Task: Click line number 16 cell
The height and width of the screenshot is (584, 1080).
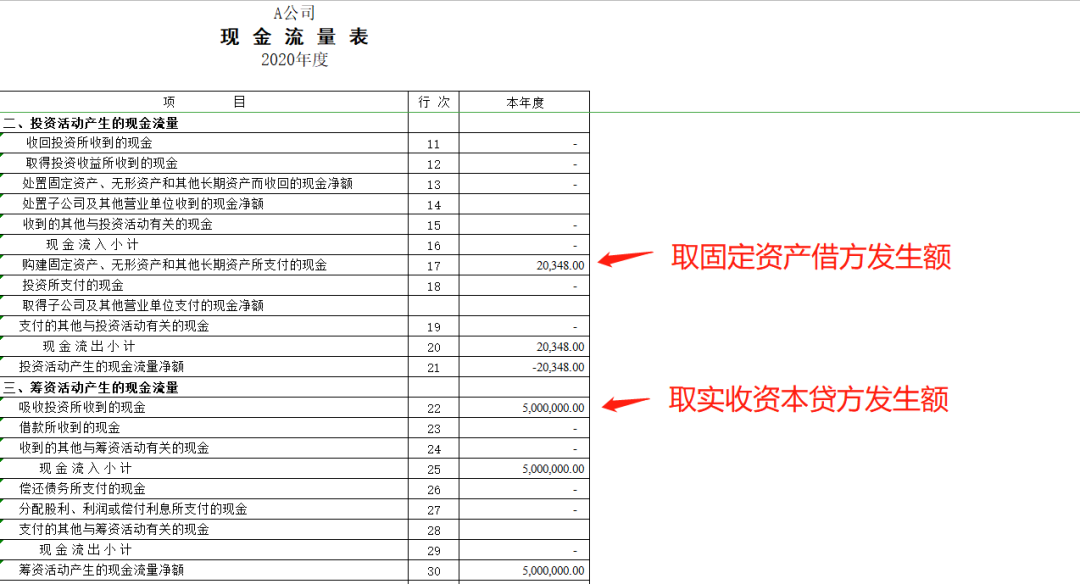Action: (x=433, y=246)
